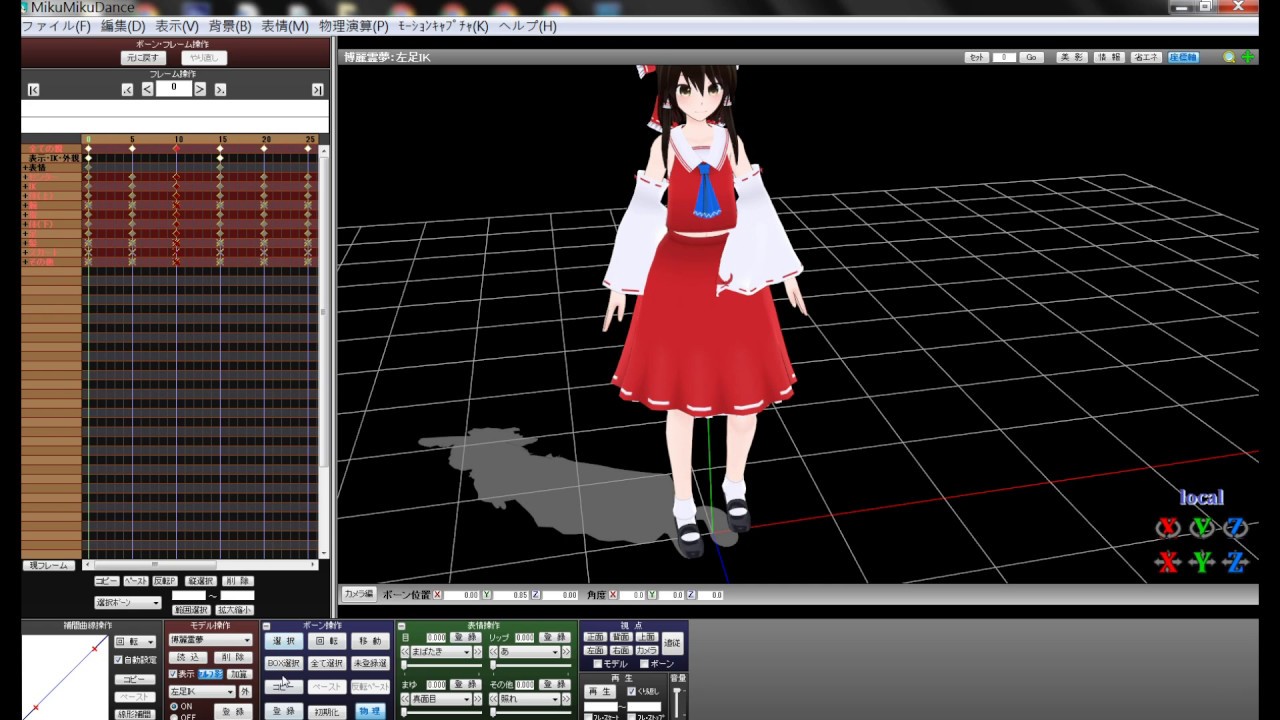This screenshot has width=1280, height=720.
Task: Open the 表示(V) menu
Action: point(177,26)
